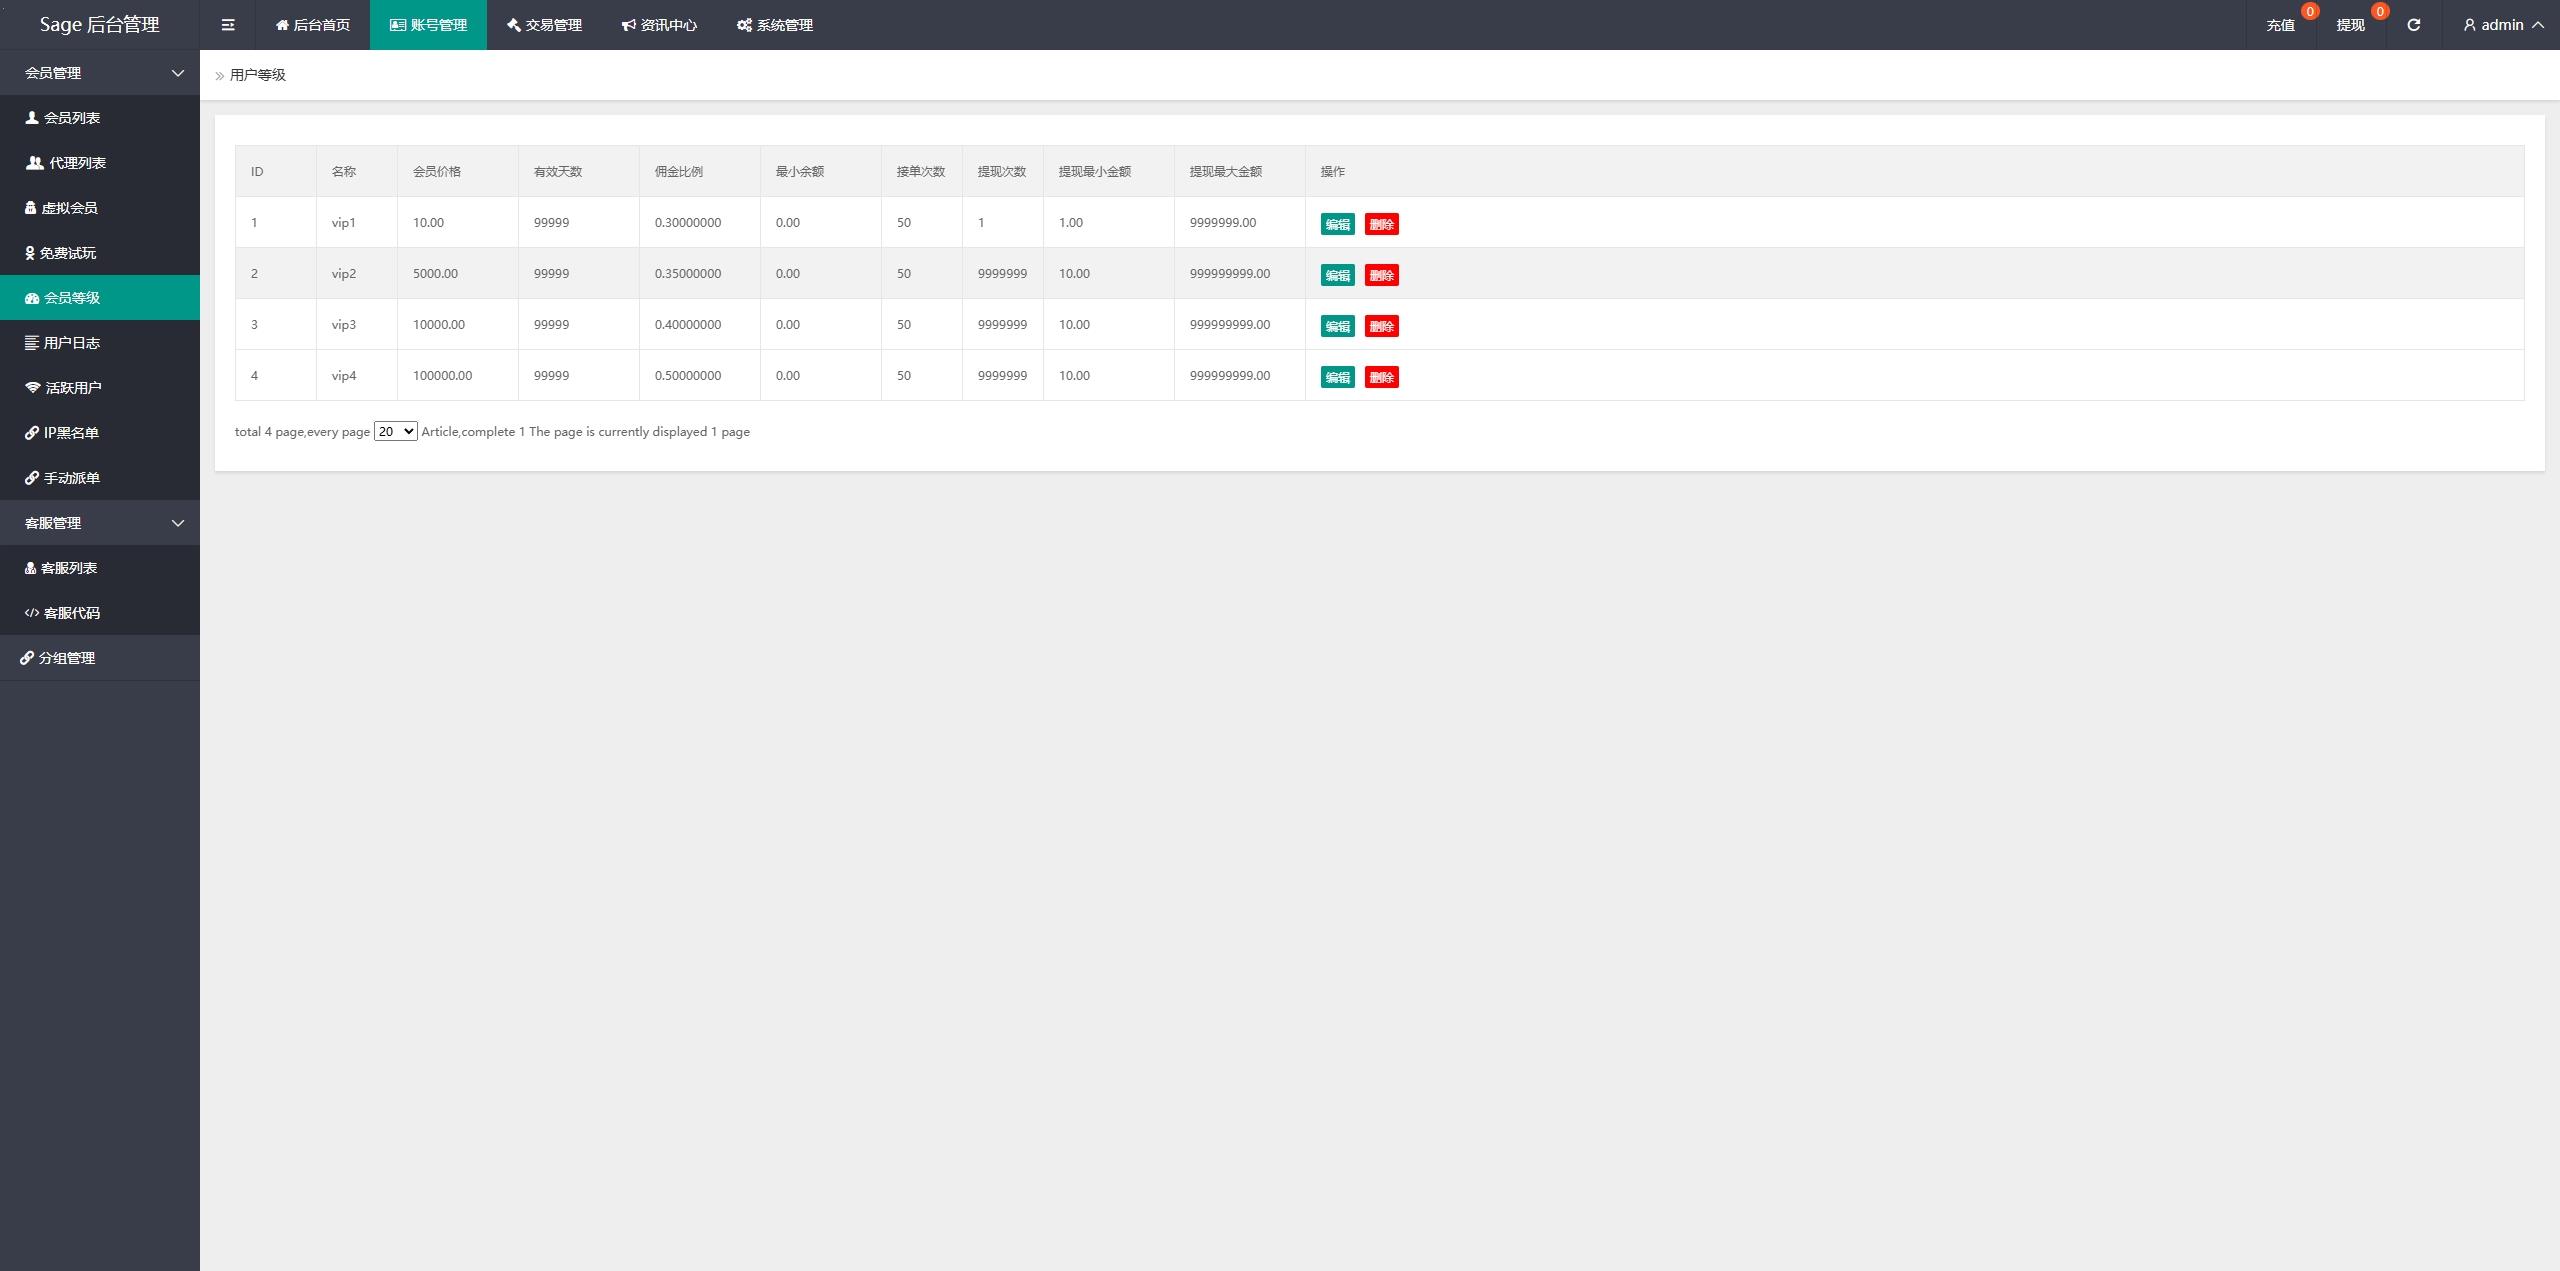
Task: Expand the admin user menu
Action: coord(2502,25)
